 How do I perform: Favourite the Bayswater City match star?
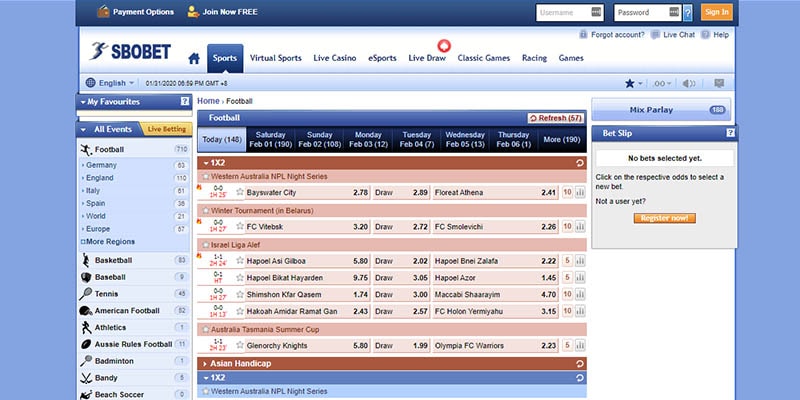(x=240, y=192)
